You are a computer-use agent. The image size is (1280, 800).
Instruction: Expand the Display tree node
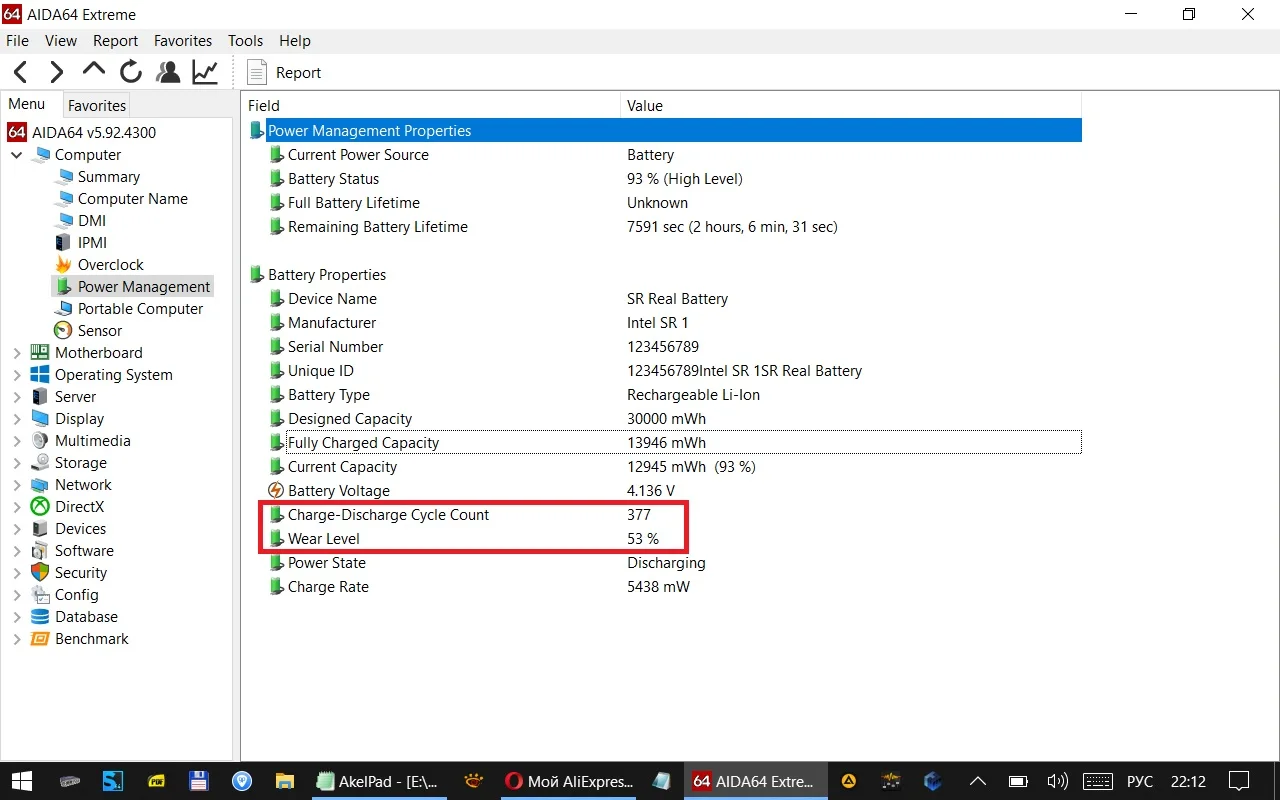(17, 419)
